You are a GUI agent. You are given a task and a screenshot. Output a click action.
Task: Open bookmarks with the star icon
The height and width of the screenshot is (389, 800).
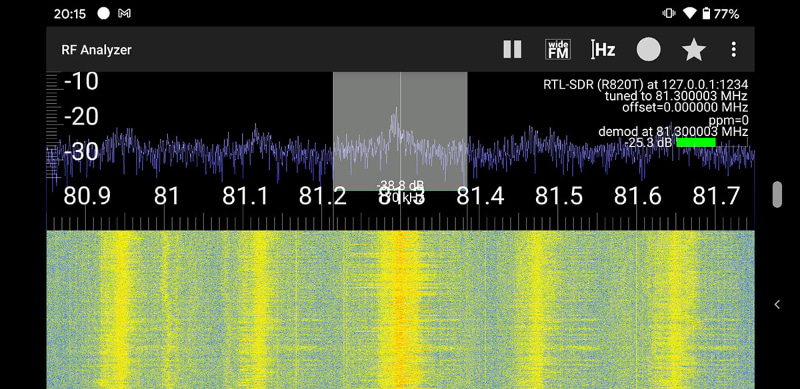pos(694,50)
